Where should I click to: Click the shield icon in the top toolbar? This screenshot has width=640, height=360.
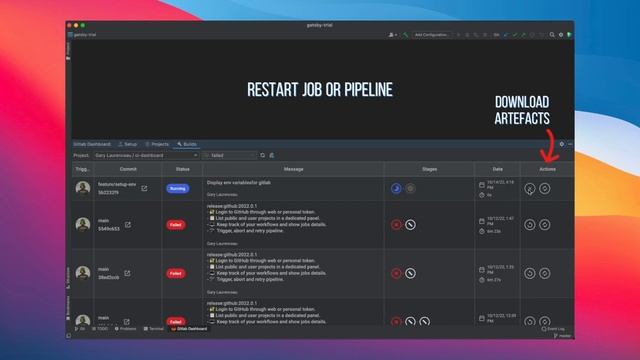pos(569,35)
